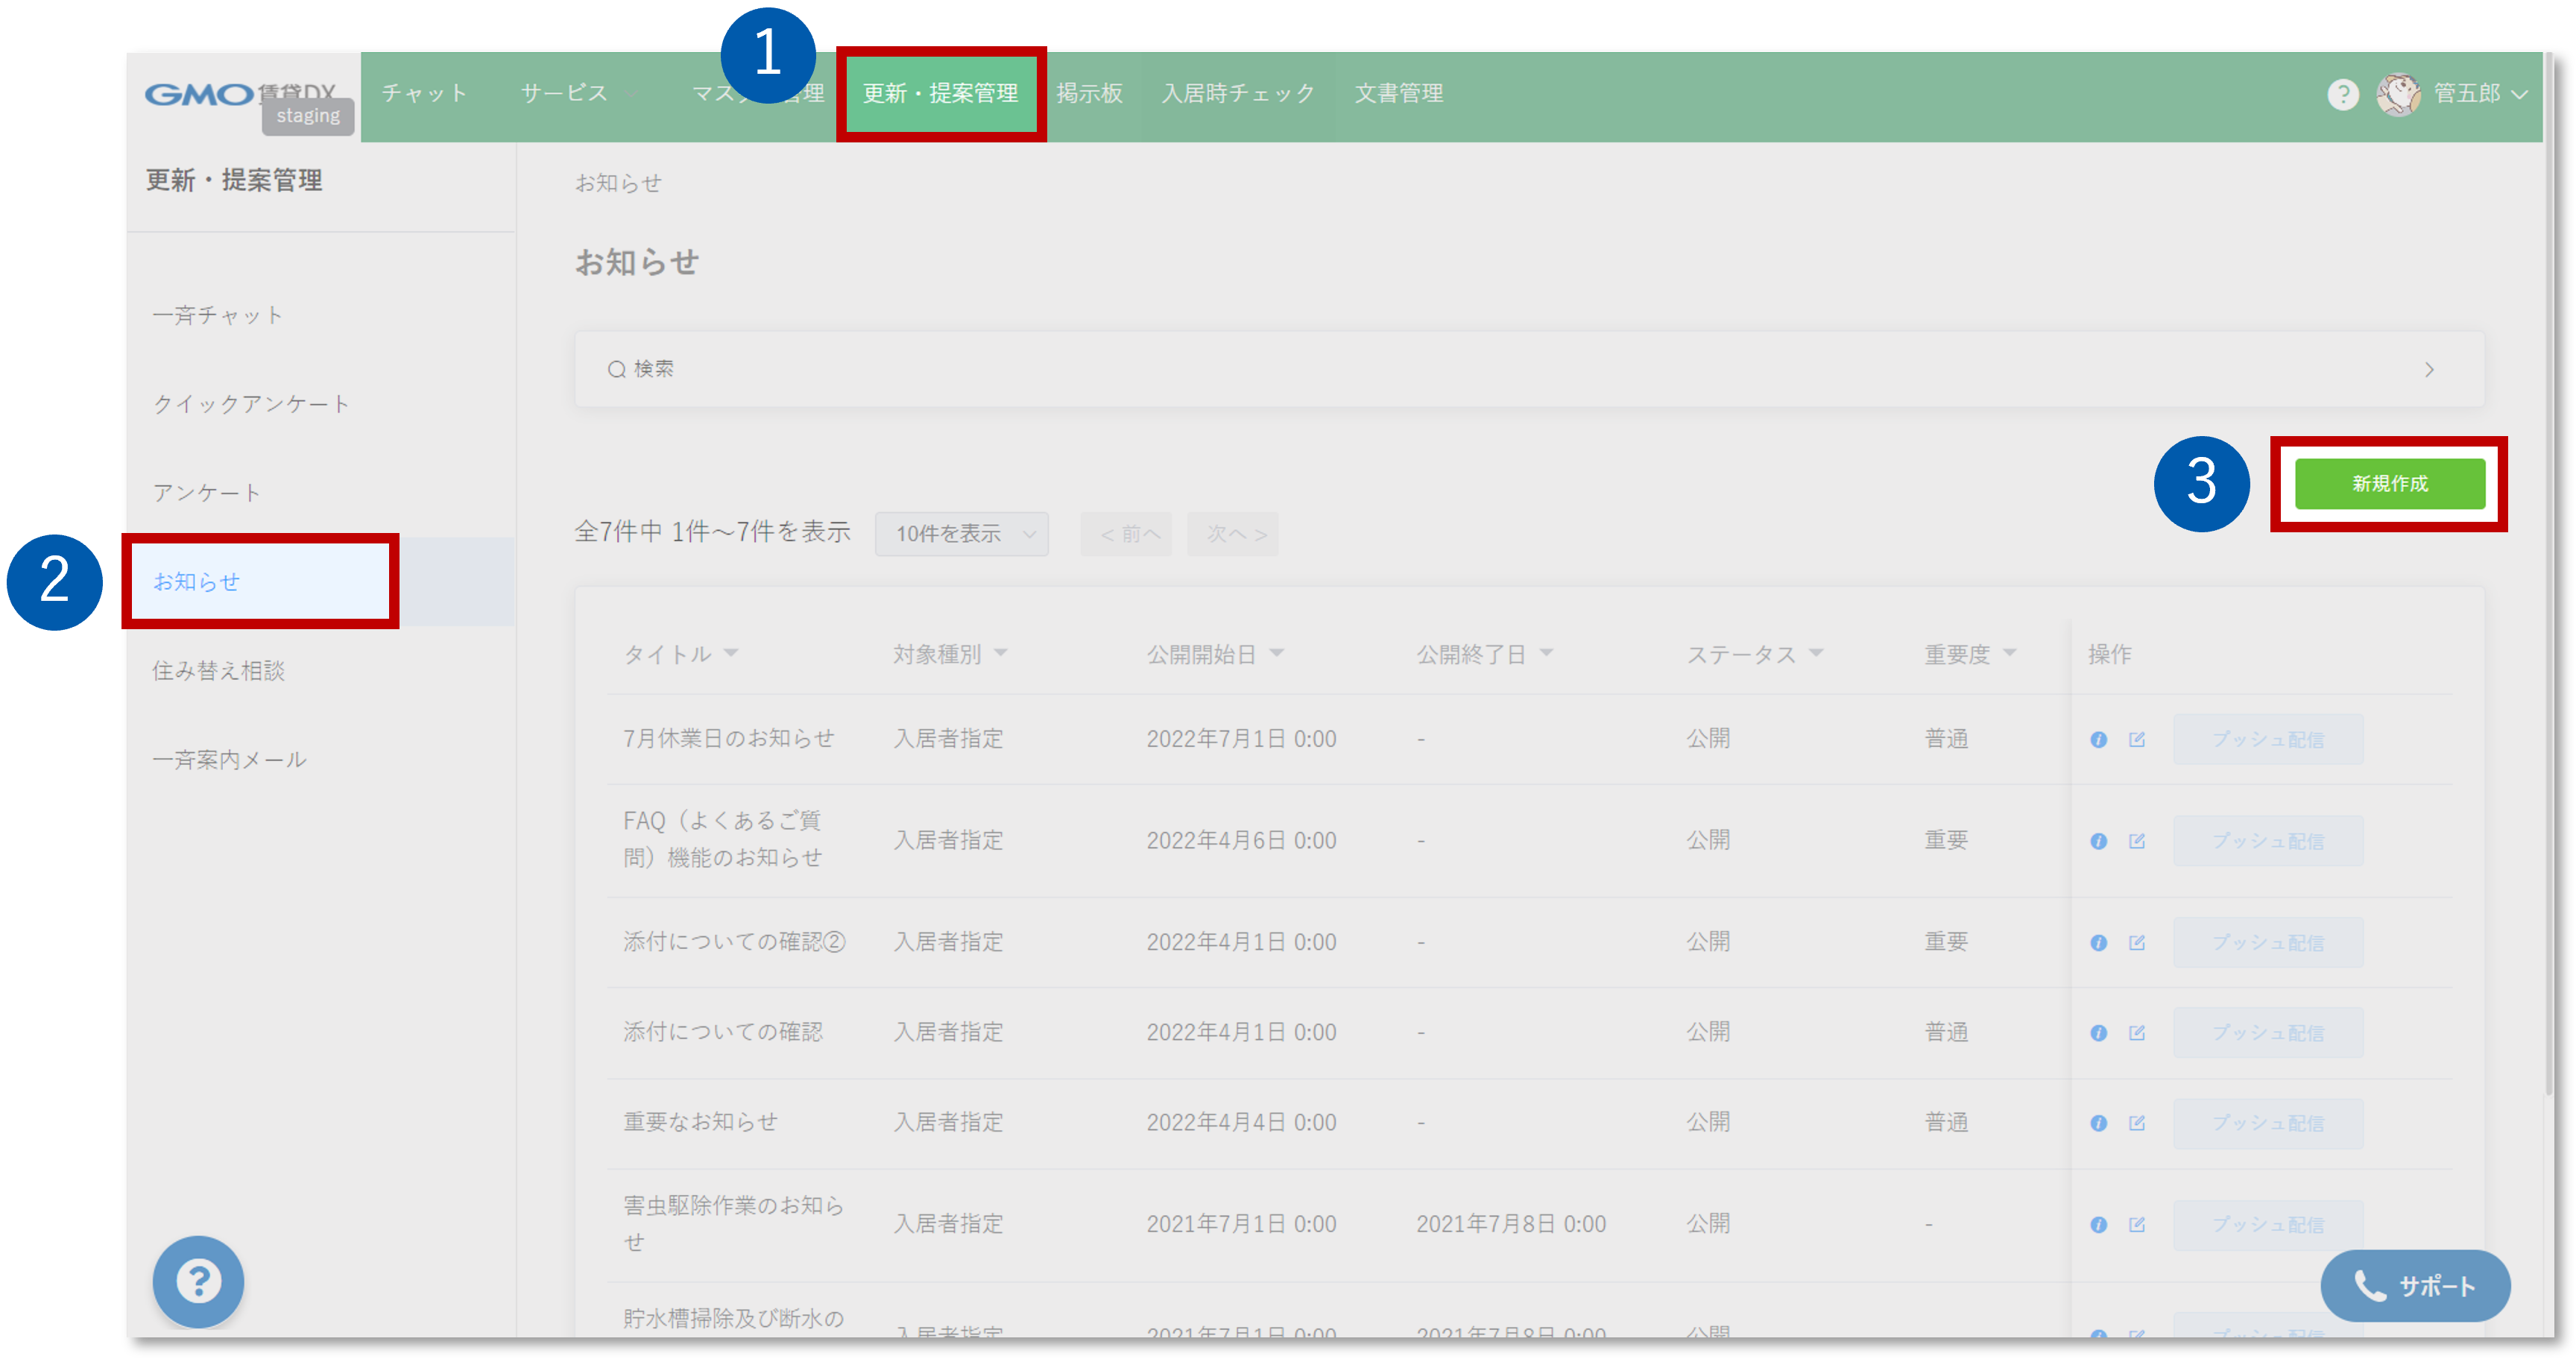The width and height of the screenshot is (2576, 1359).
Task: Select お知らせ in the sidebar
Action: pyautogui.click(x=197, y=582)
